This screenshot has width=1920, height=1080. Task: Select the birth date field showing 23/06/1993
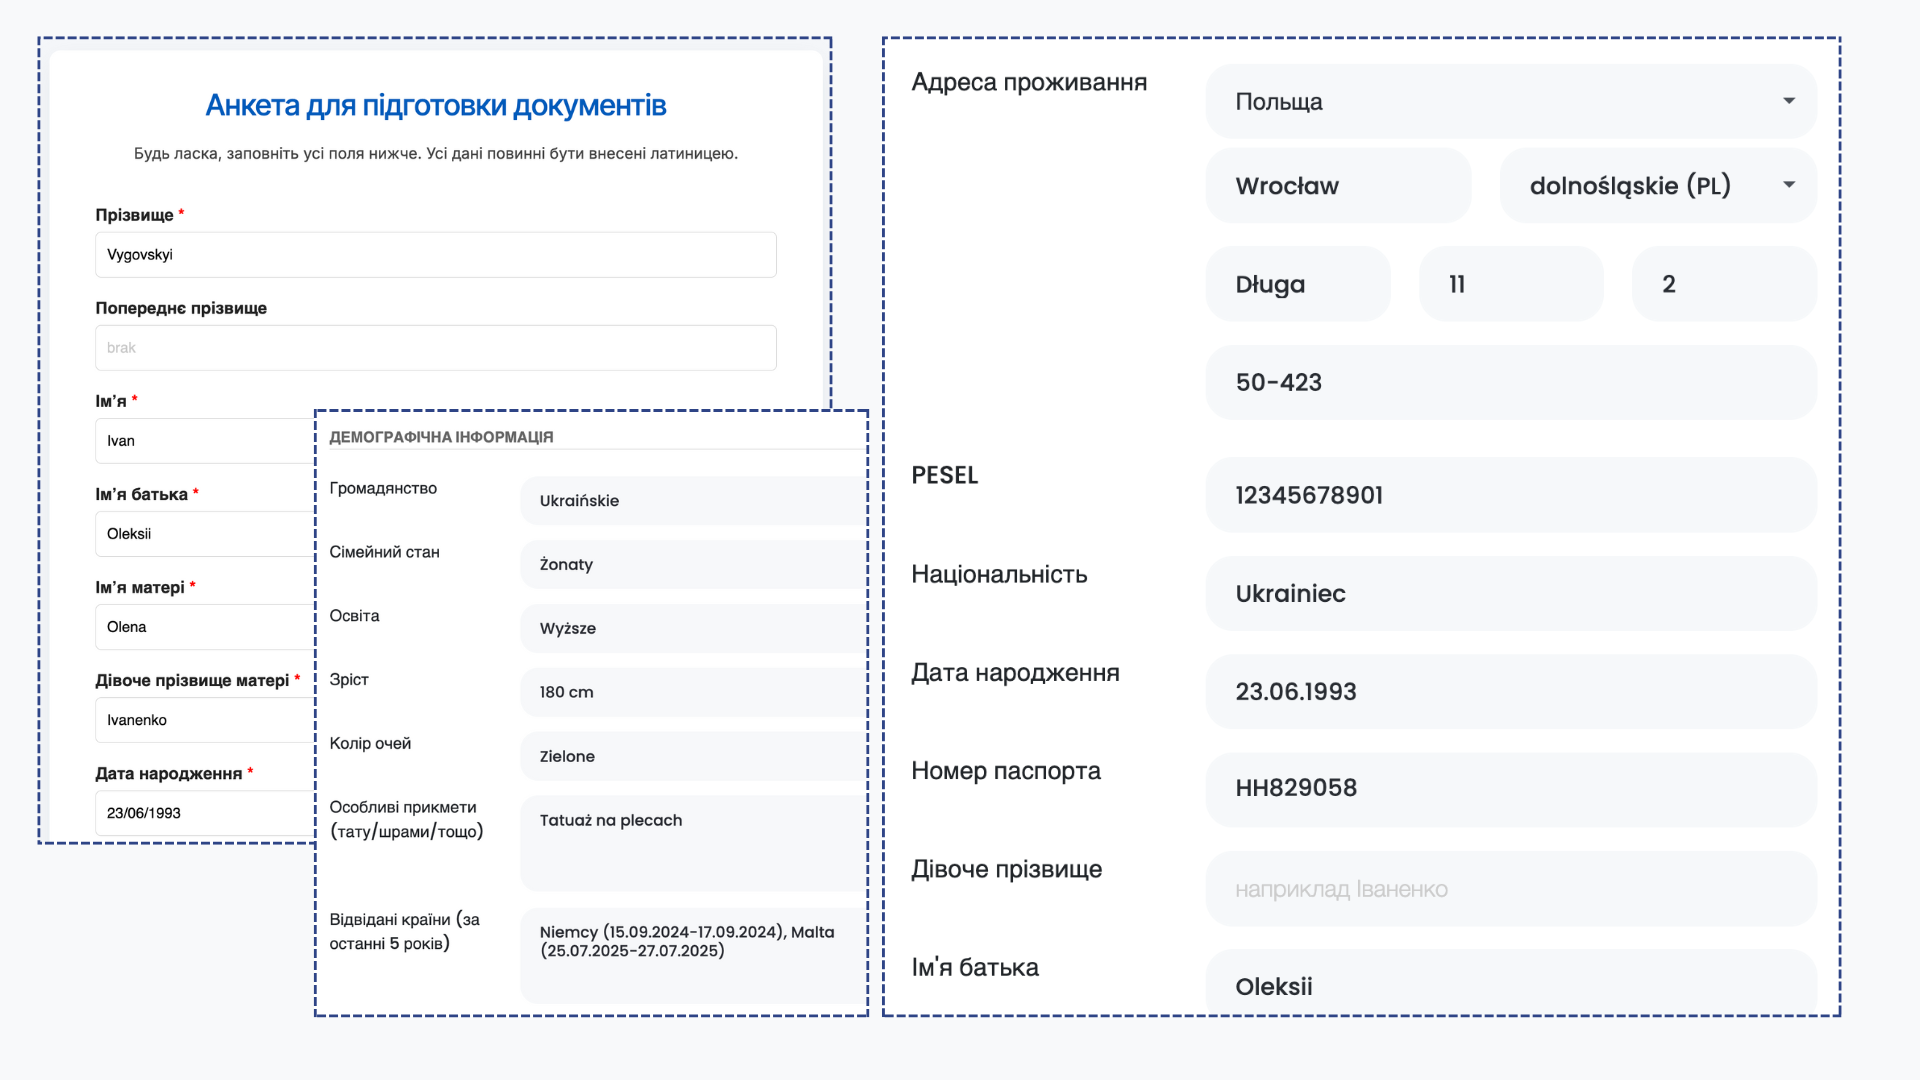(x=200, y=812)
